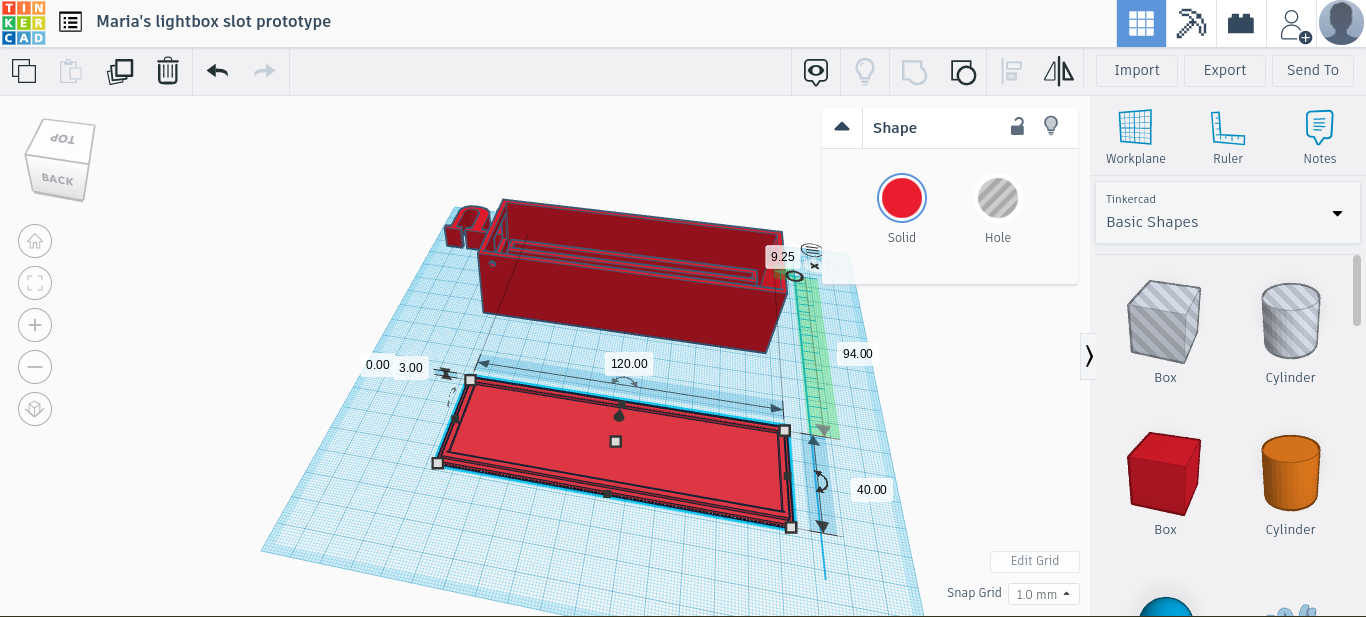Undo the last action
The width and height of the screenshot is (1366, 617).
point(217,71)
